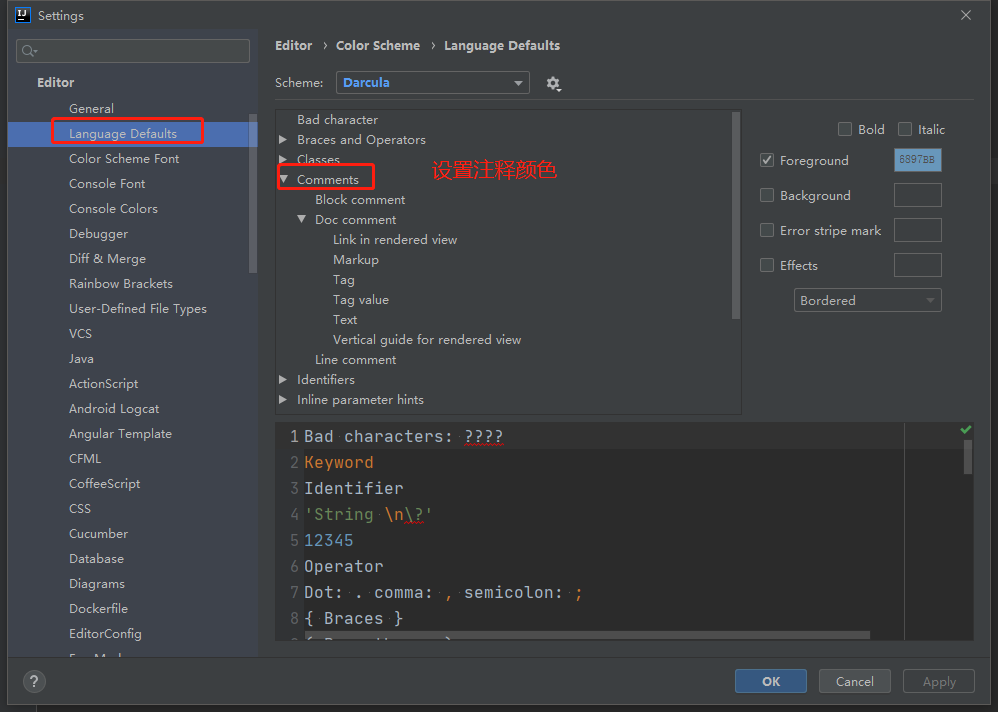This screenshot has height=712, width=998.
Task: Select VCS in the sidebar
Action: (x=80, y=333)
